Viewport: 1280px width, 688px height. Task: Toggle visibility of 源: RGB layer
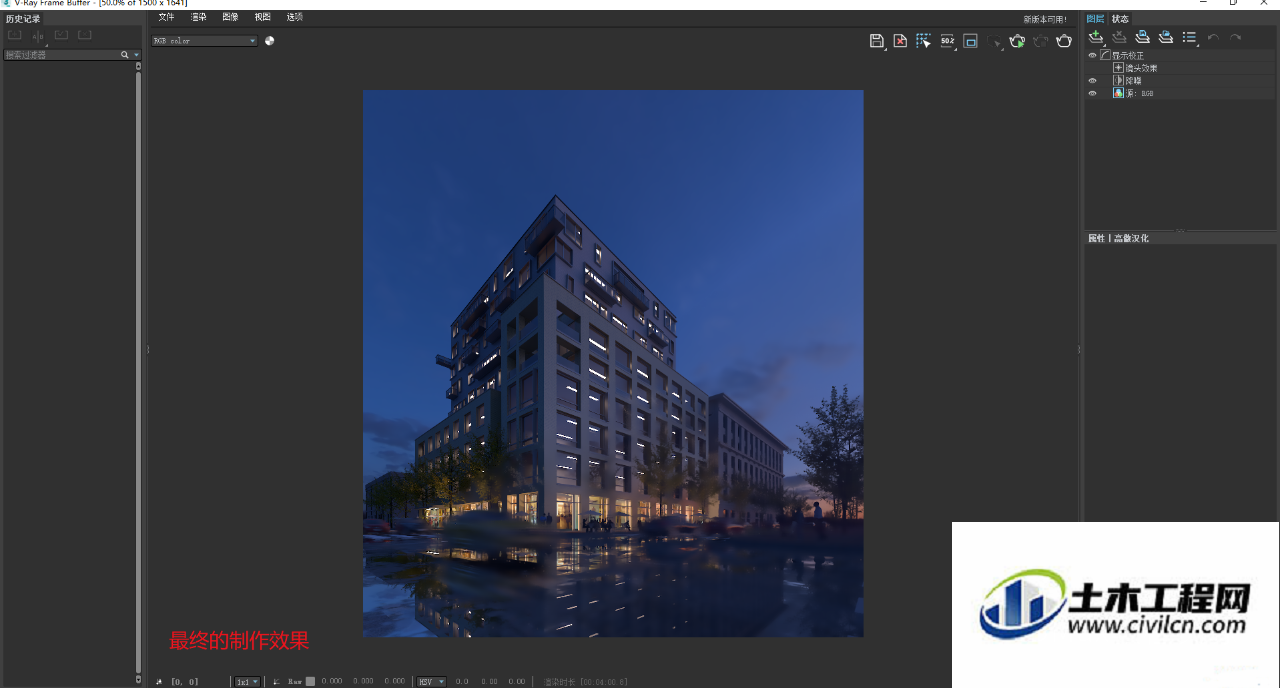(1092, 93)
